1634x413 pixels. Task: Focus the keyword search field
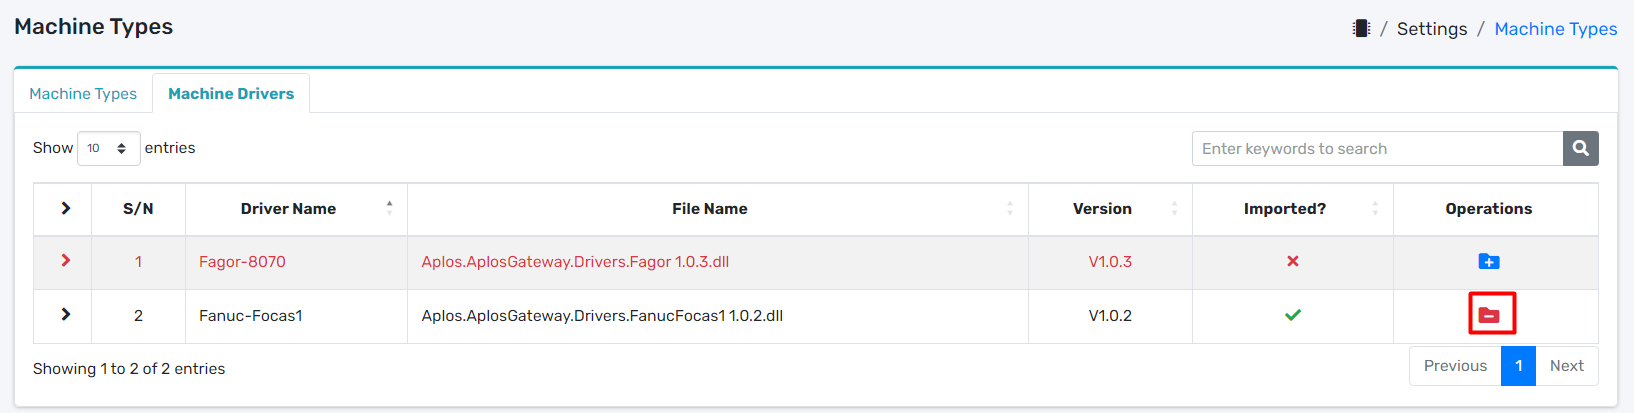(x=1377, y=149)
